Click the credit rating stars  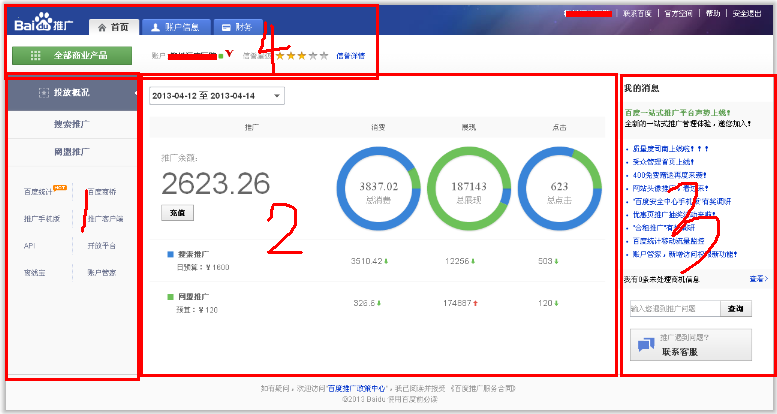302,56
